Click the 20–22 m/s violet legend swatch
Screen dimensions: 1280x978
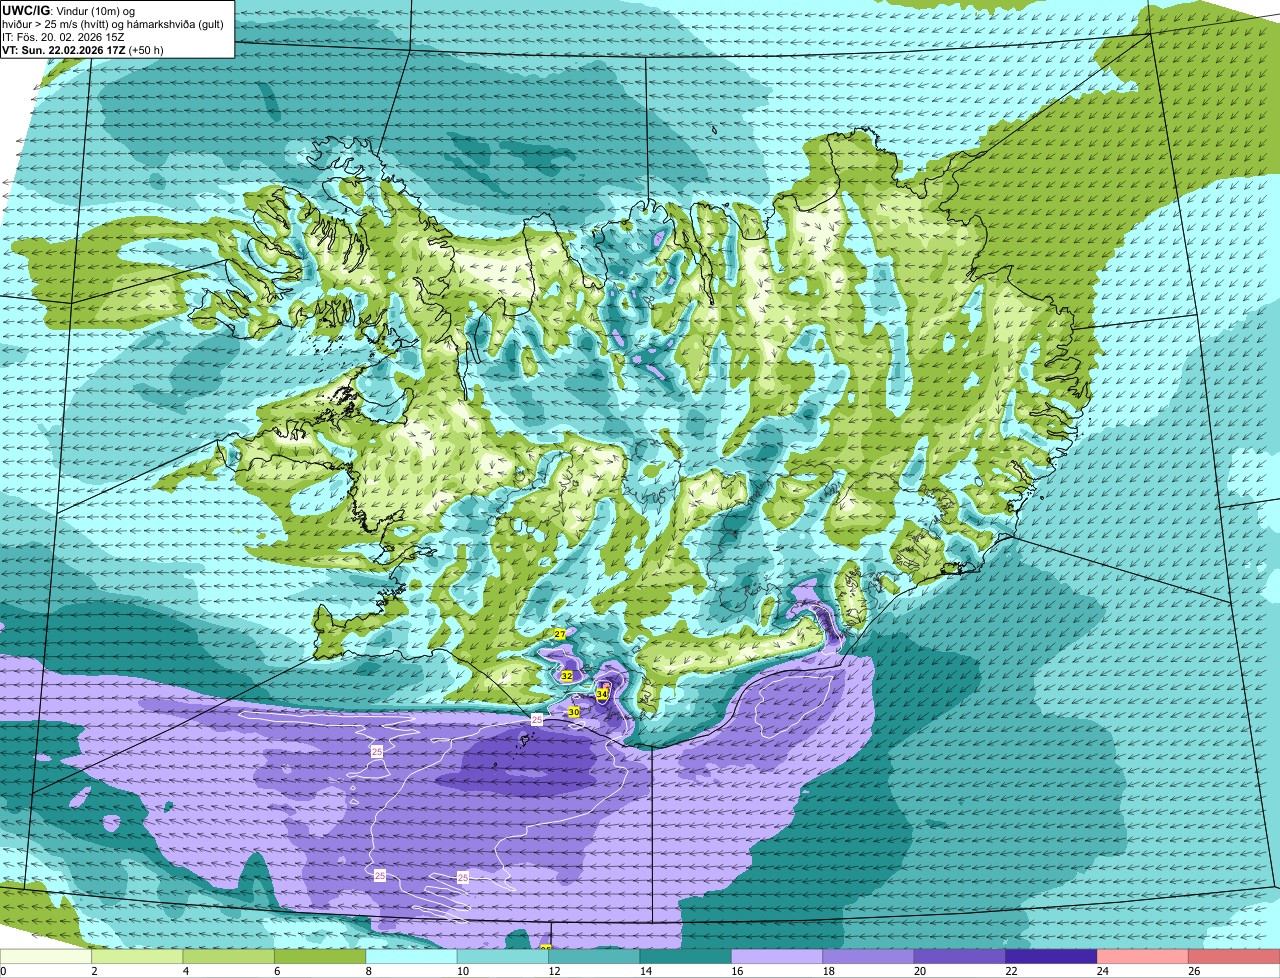pyautogui.click(x=960, y=957)
